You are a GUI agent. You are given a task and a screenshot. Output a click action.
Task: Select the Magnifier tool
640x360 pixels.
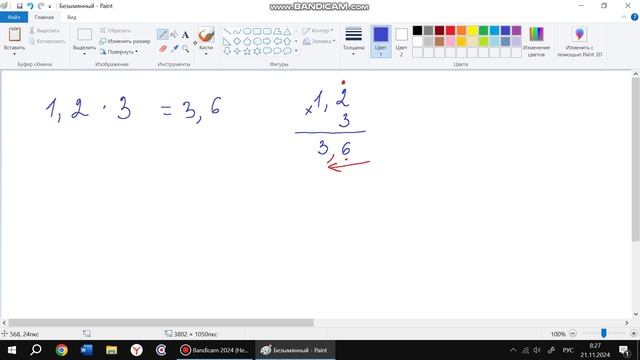pos(185,49)
